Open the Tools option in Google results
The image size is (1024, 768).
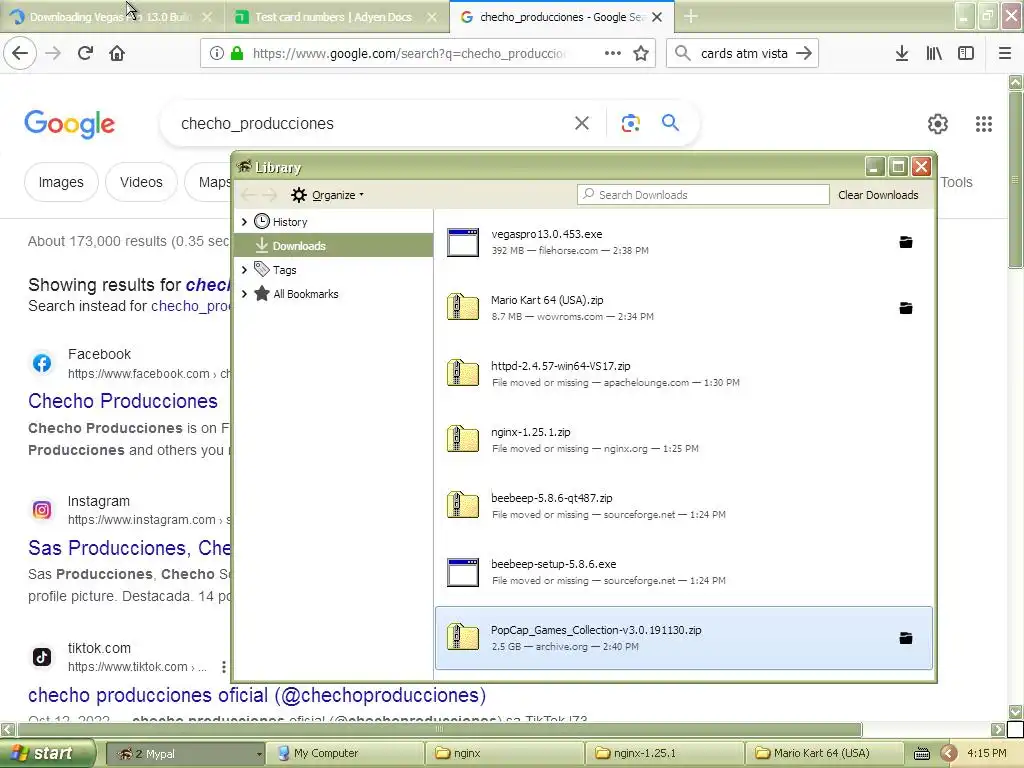pyautogui.click(x=956, y=182)
